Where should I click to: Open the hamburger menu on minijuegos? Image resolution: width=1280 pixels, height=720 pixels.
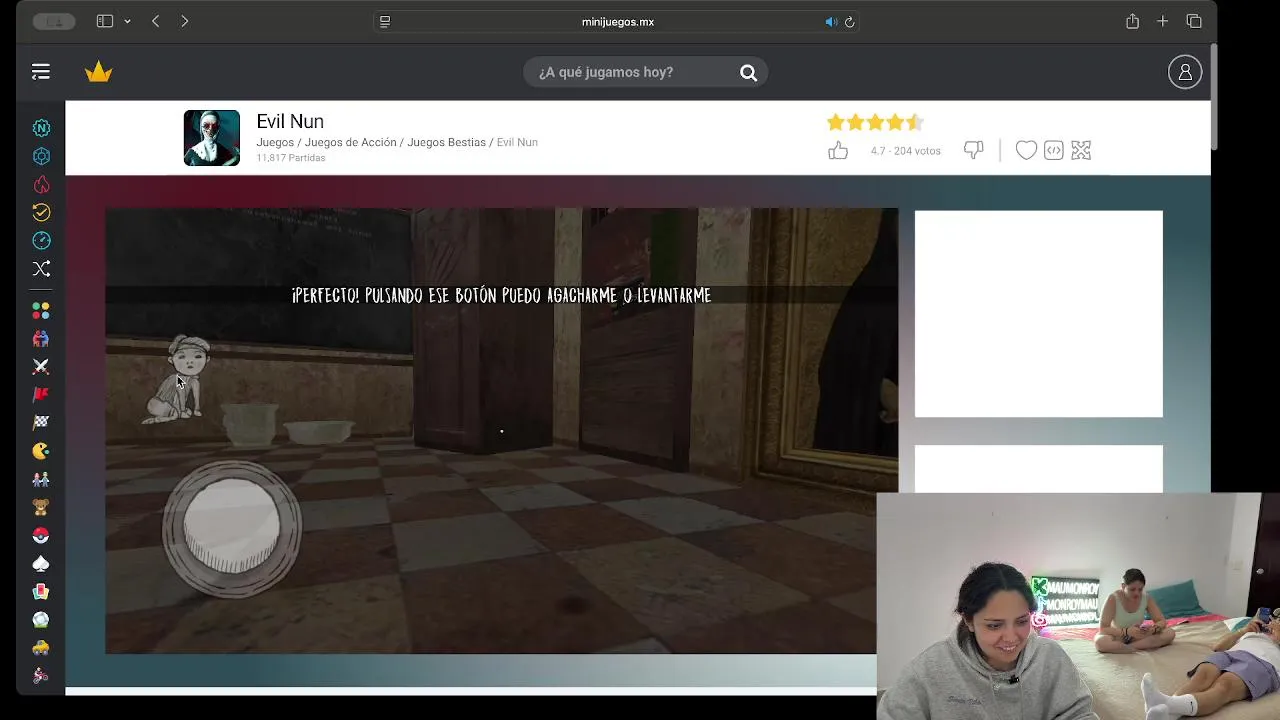(x=40, y=72)
